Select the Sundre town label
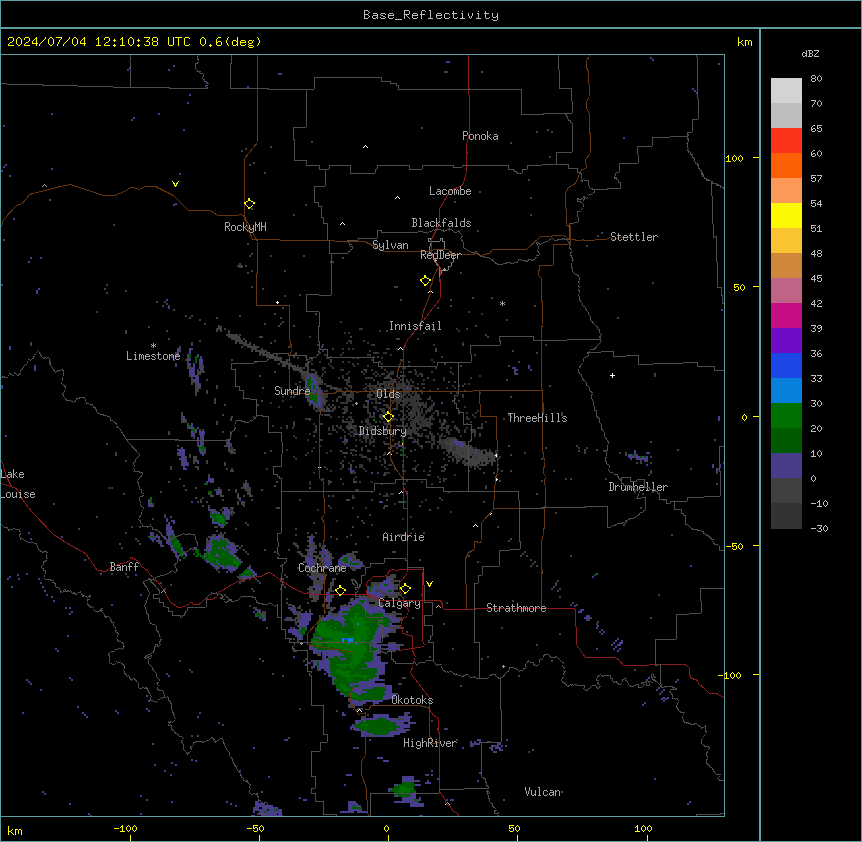 click(x=292, y=391)
